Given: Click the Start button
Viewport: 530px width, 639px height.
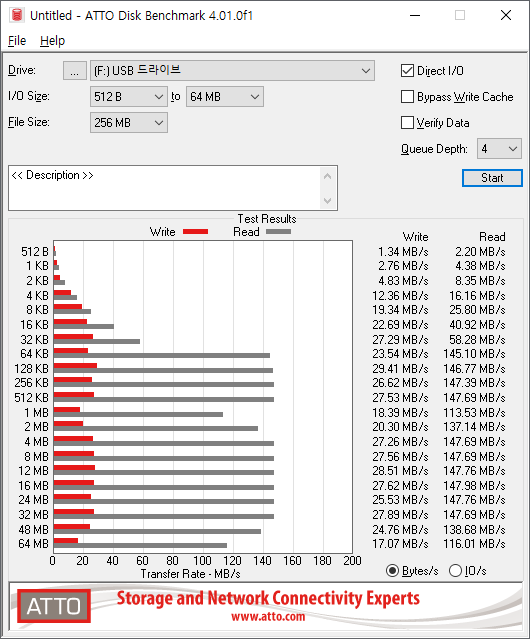Looking at the screenshot, I should (x=492, y=178).
